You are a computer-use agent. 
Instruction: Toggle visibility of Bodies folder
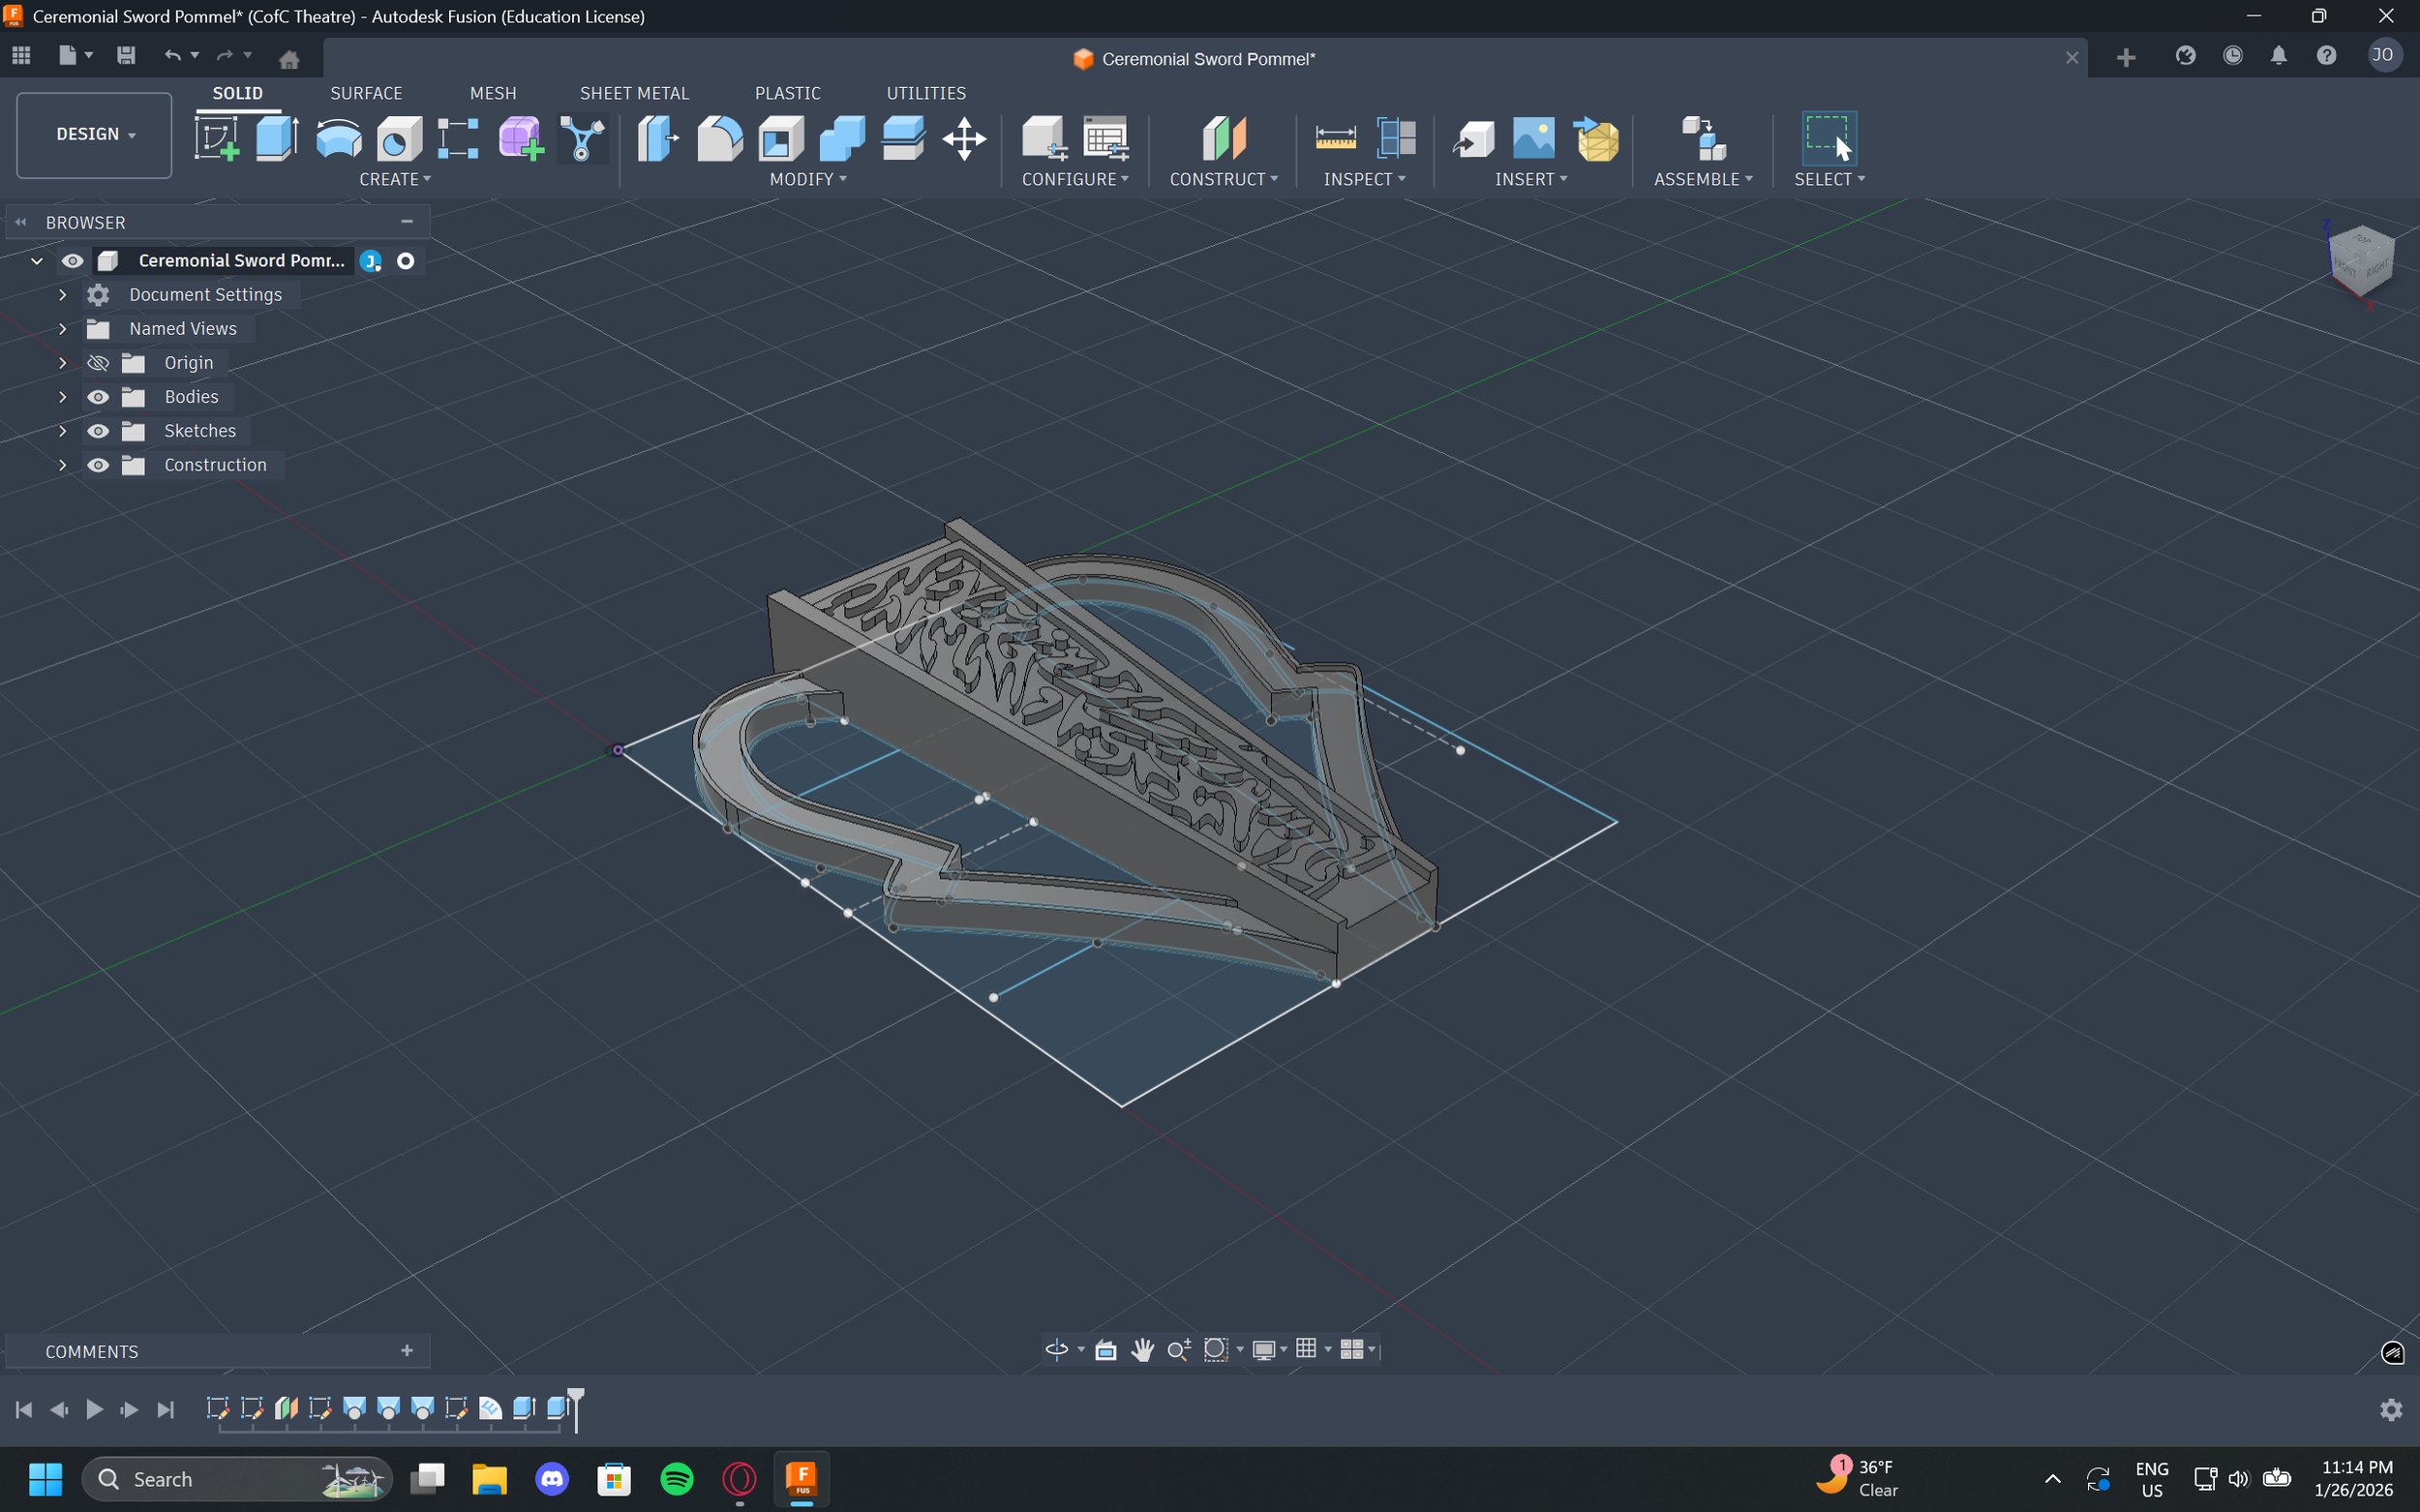[98, 397]
